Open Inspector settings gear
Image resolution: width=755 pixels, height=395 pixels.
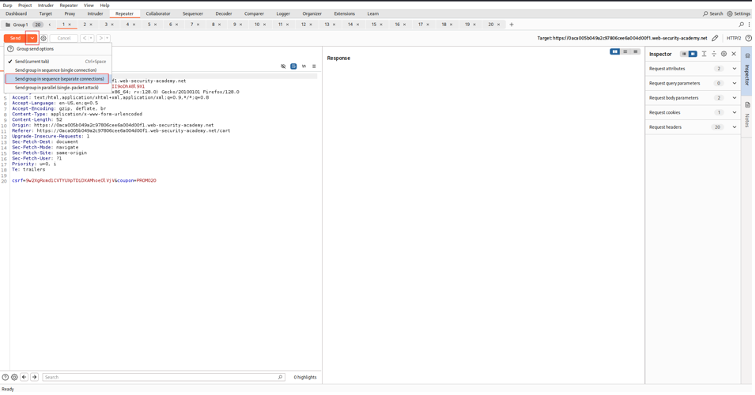click(724, 54)
